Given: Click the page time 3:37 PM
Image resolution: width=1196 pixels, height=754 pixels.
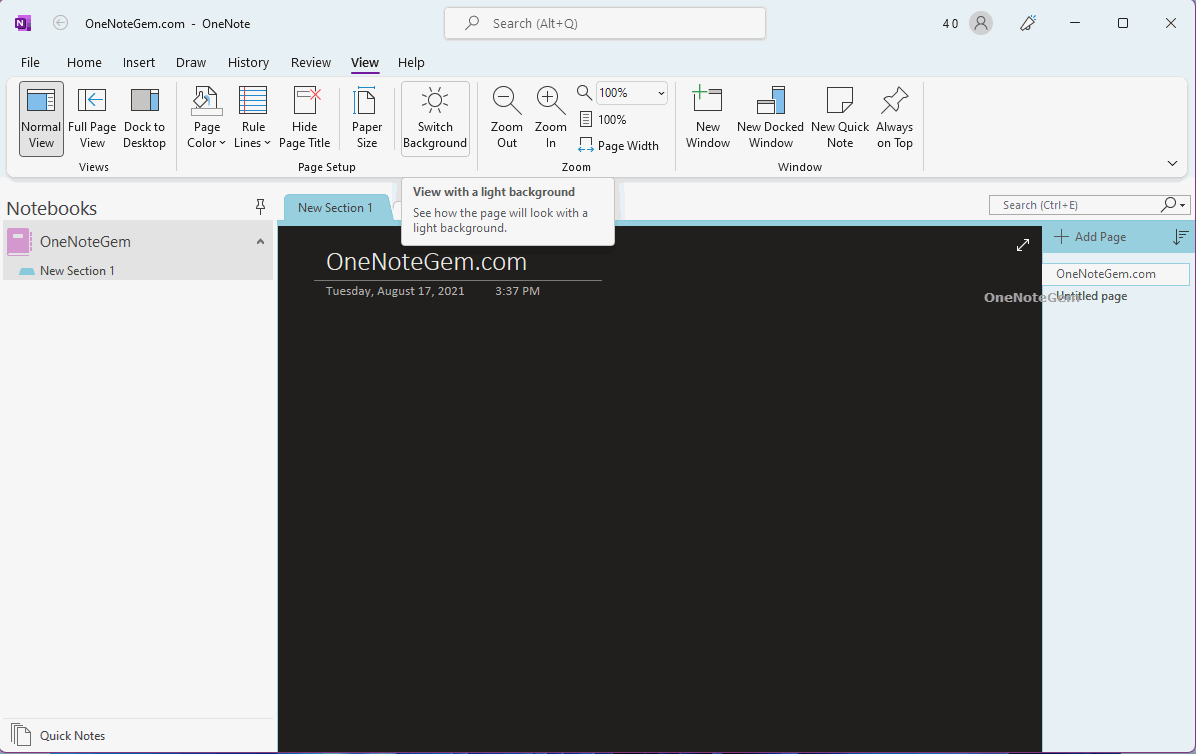Looking at the screenshot, I should 517,291.
